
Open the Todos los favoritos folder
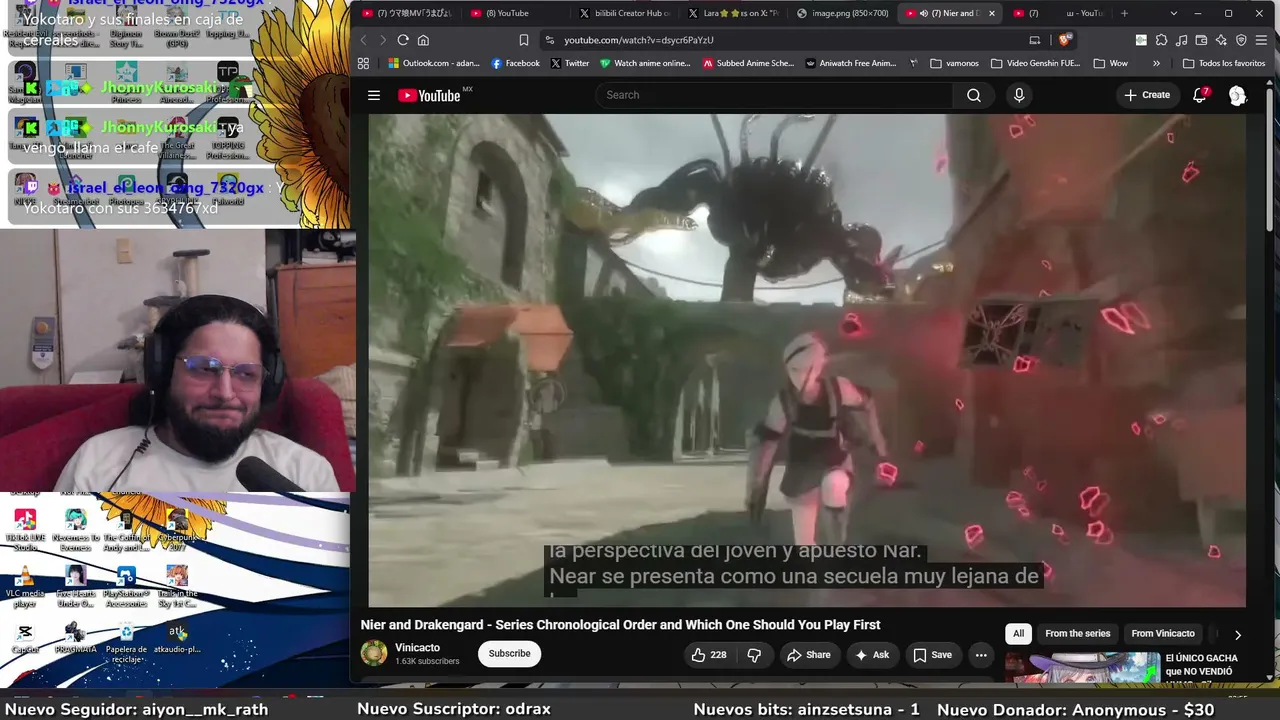(x=1224, y=63)
